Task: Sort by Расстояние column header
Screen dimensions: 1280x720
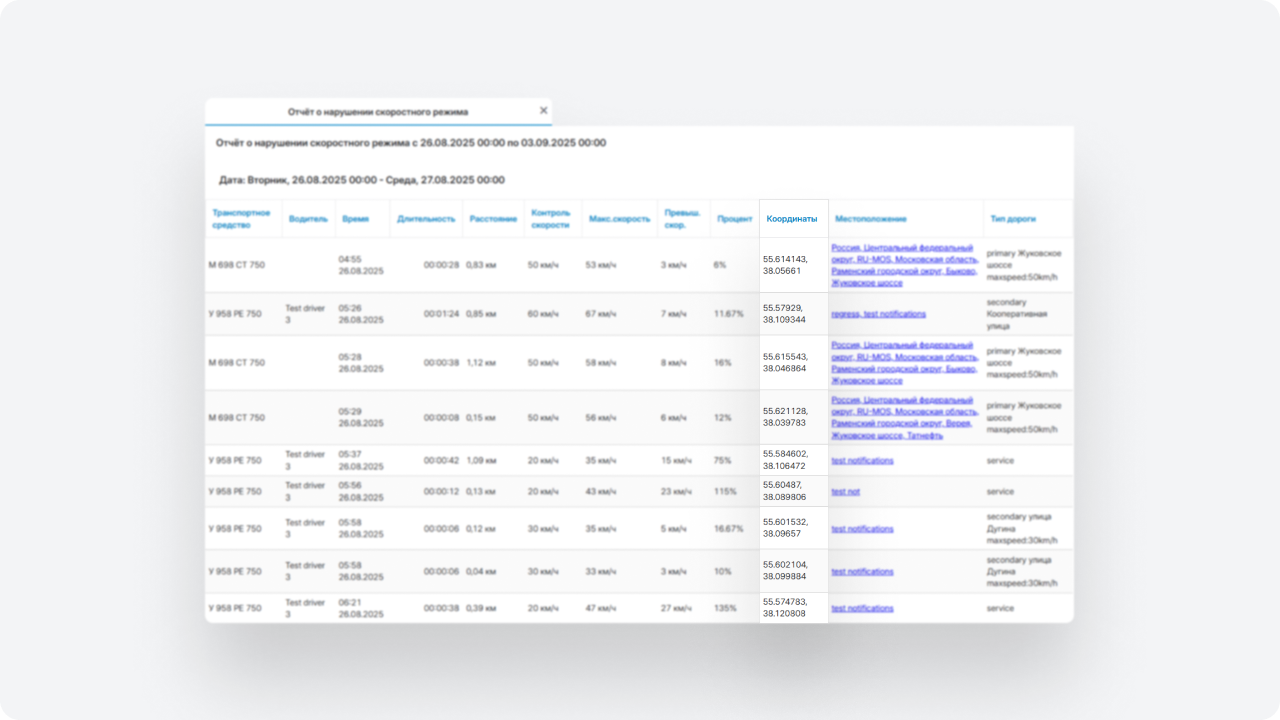Action: 493,219
